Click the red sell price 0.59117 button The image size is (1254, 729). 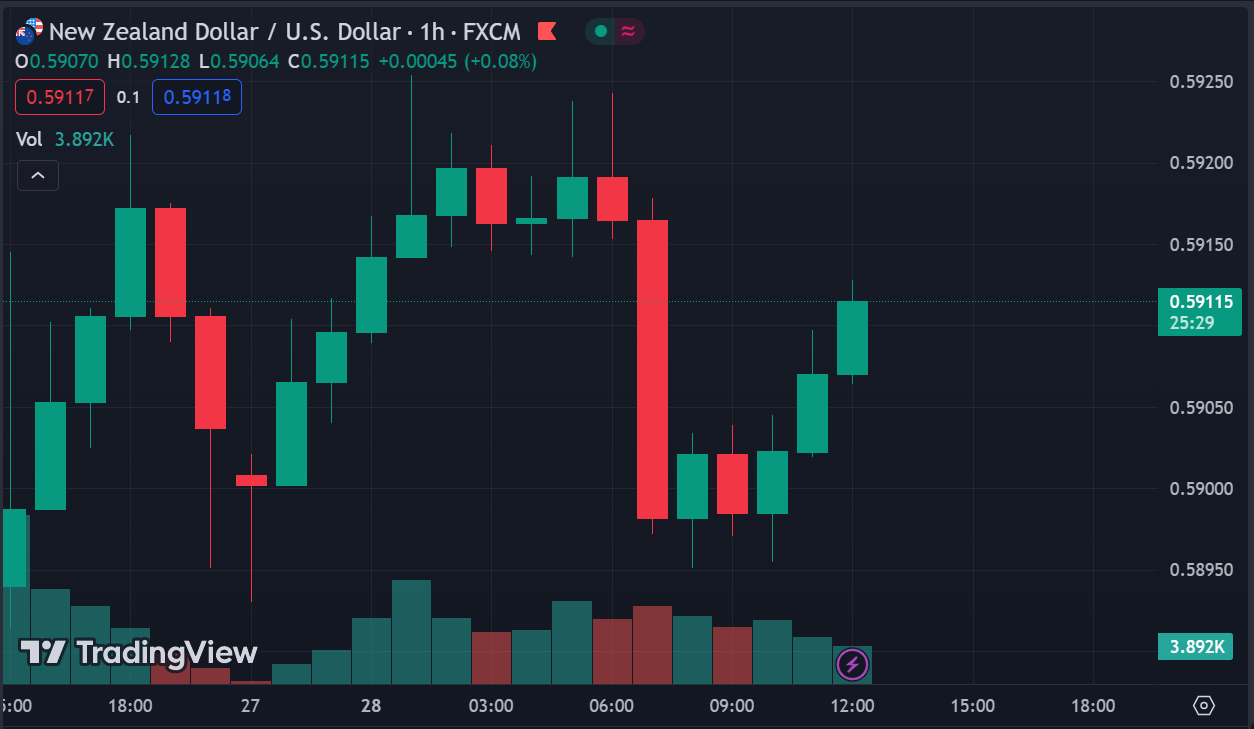(x=60, y=97)
